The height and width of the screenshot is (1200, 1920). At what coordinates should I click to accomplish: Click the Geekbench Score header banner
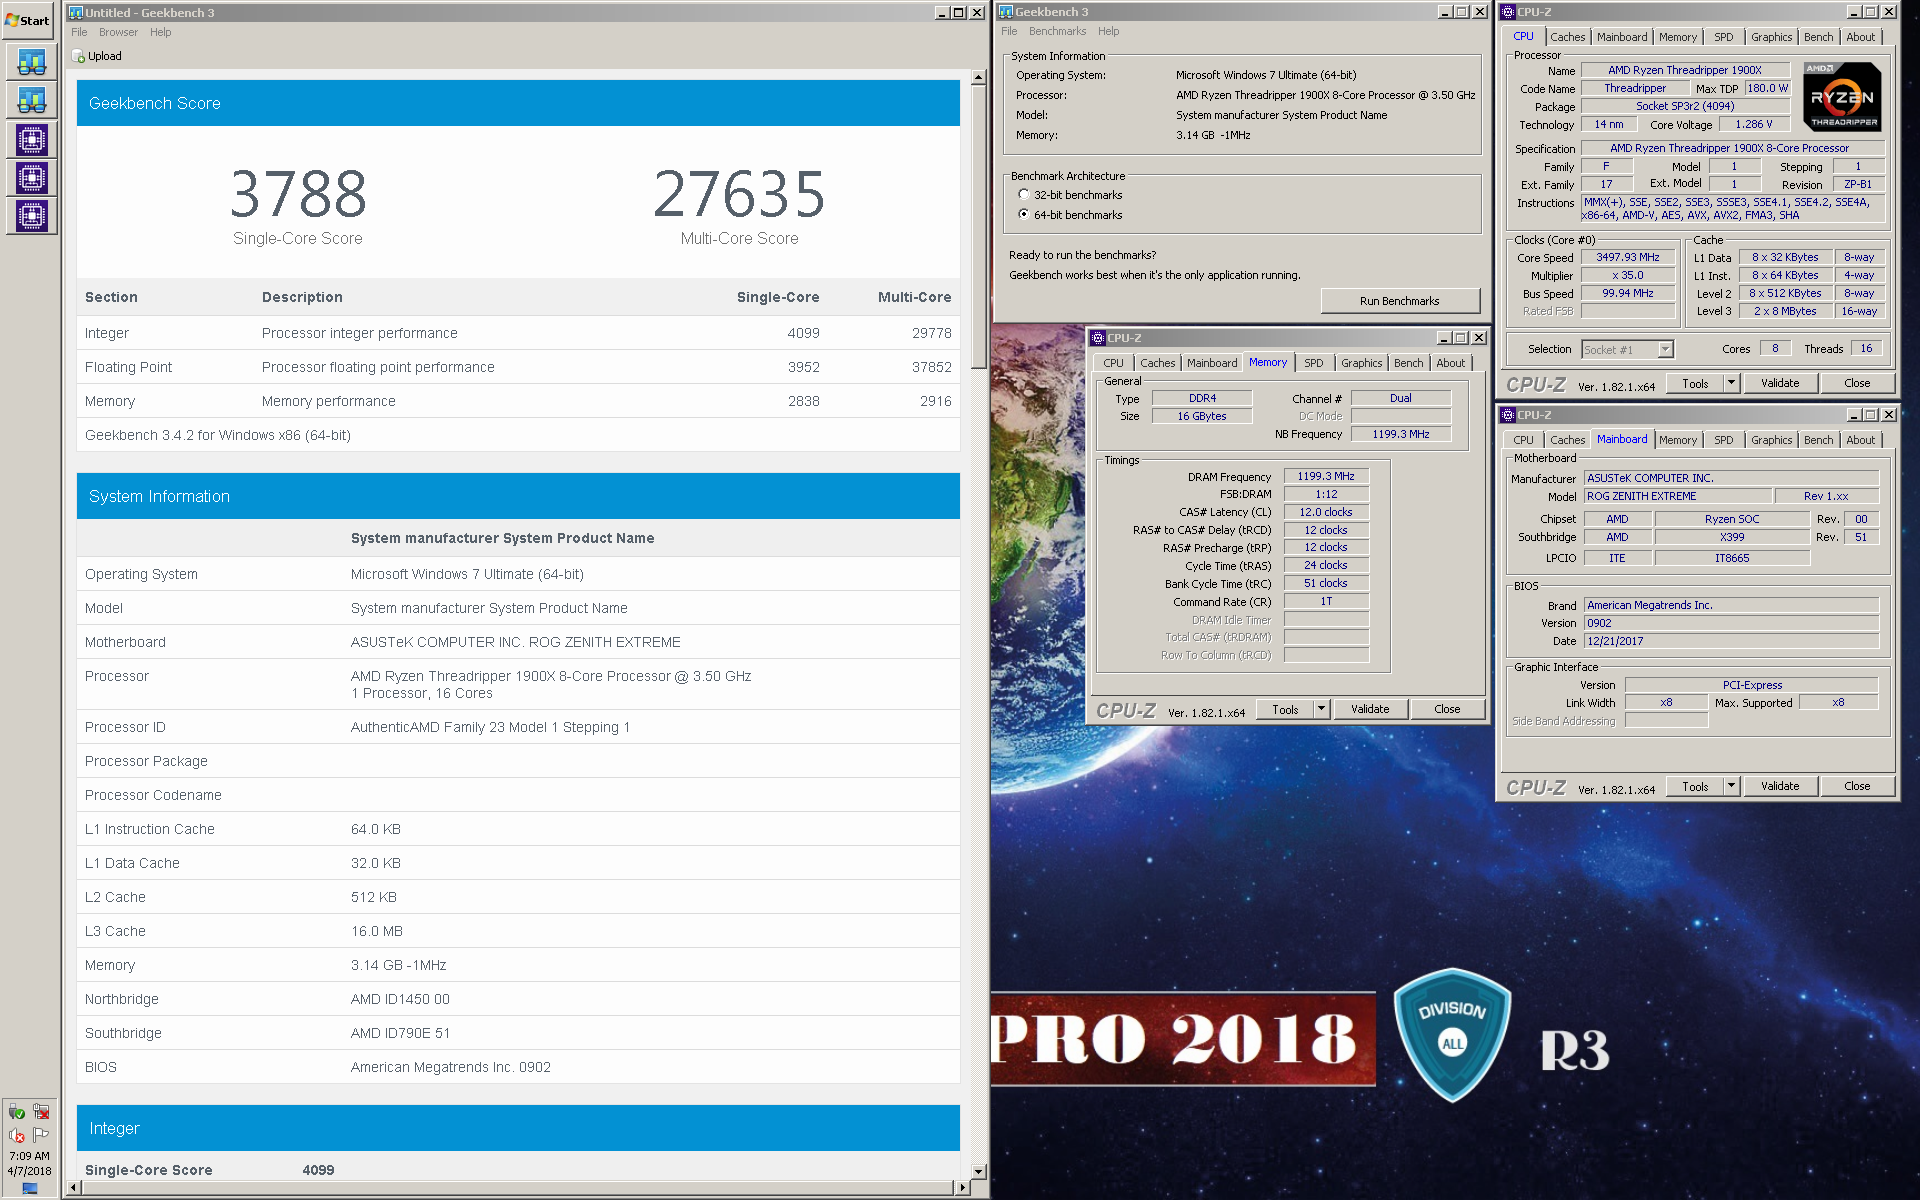pos(518,103)
